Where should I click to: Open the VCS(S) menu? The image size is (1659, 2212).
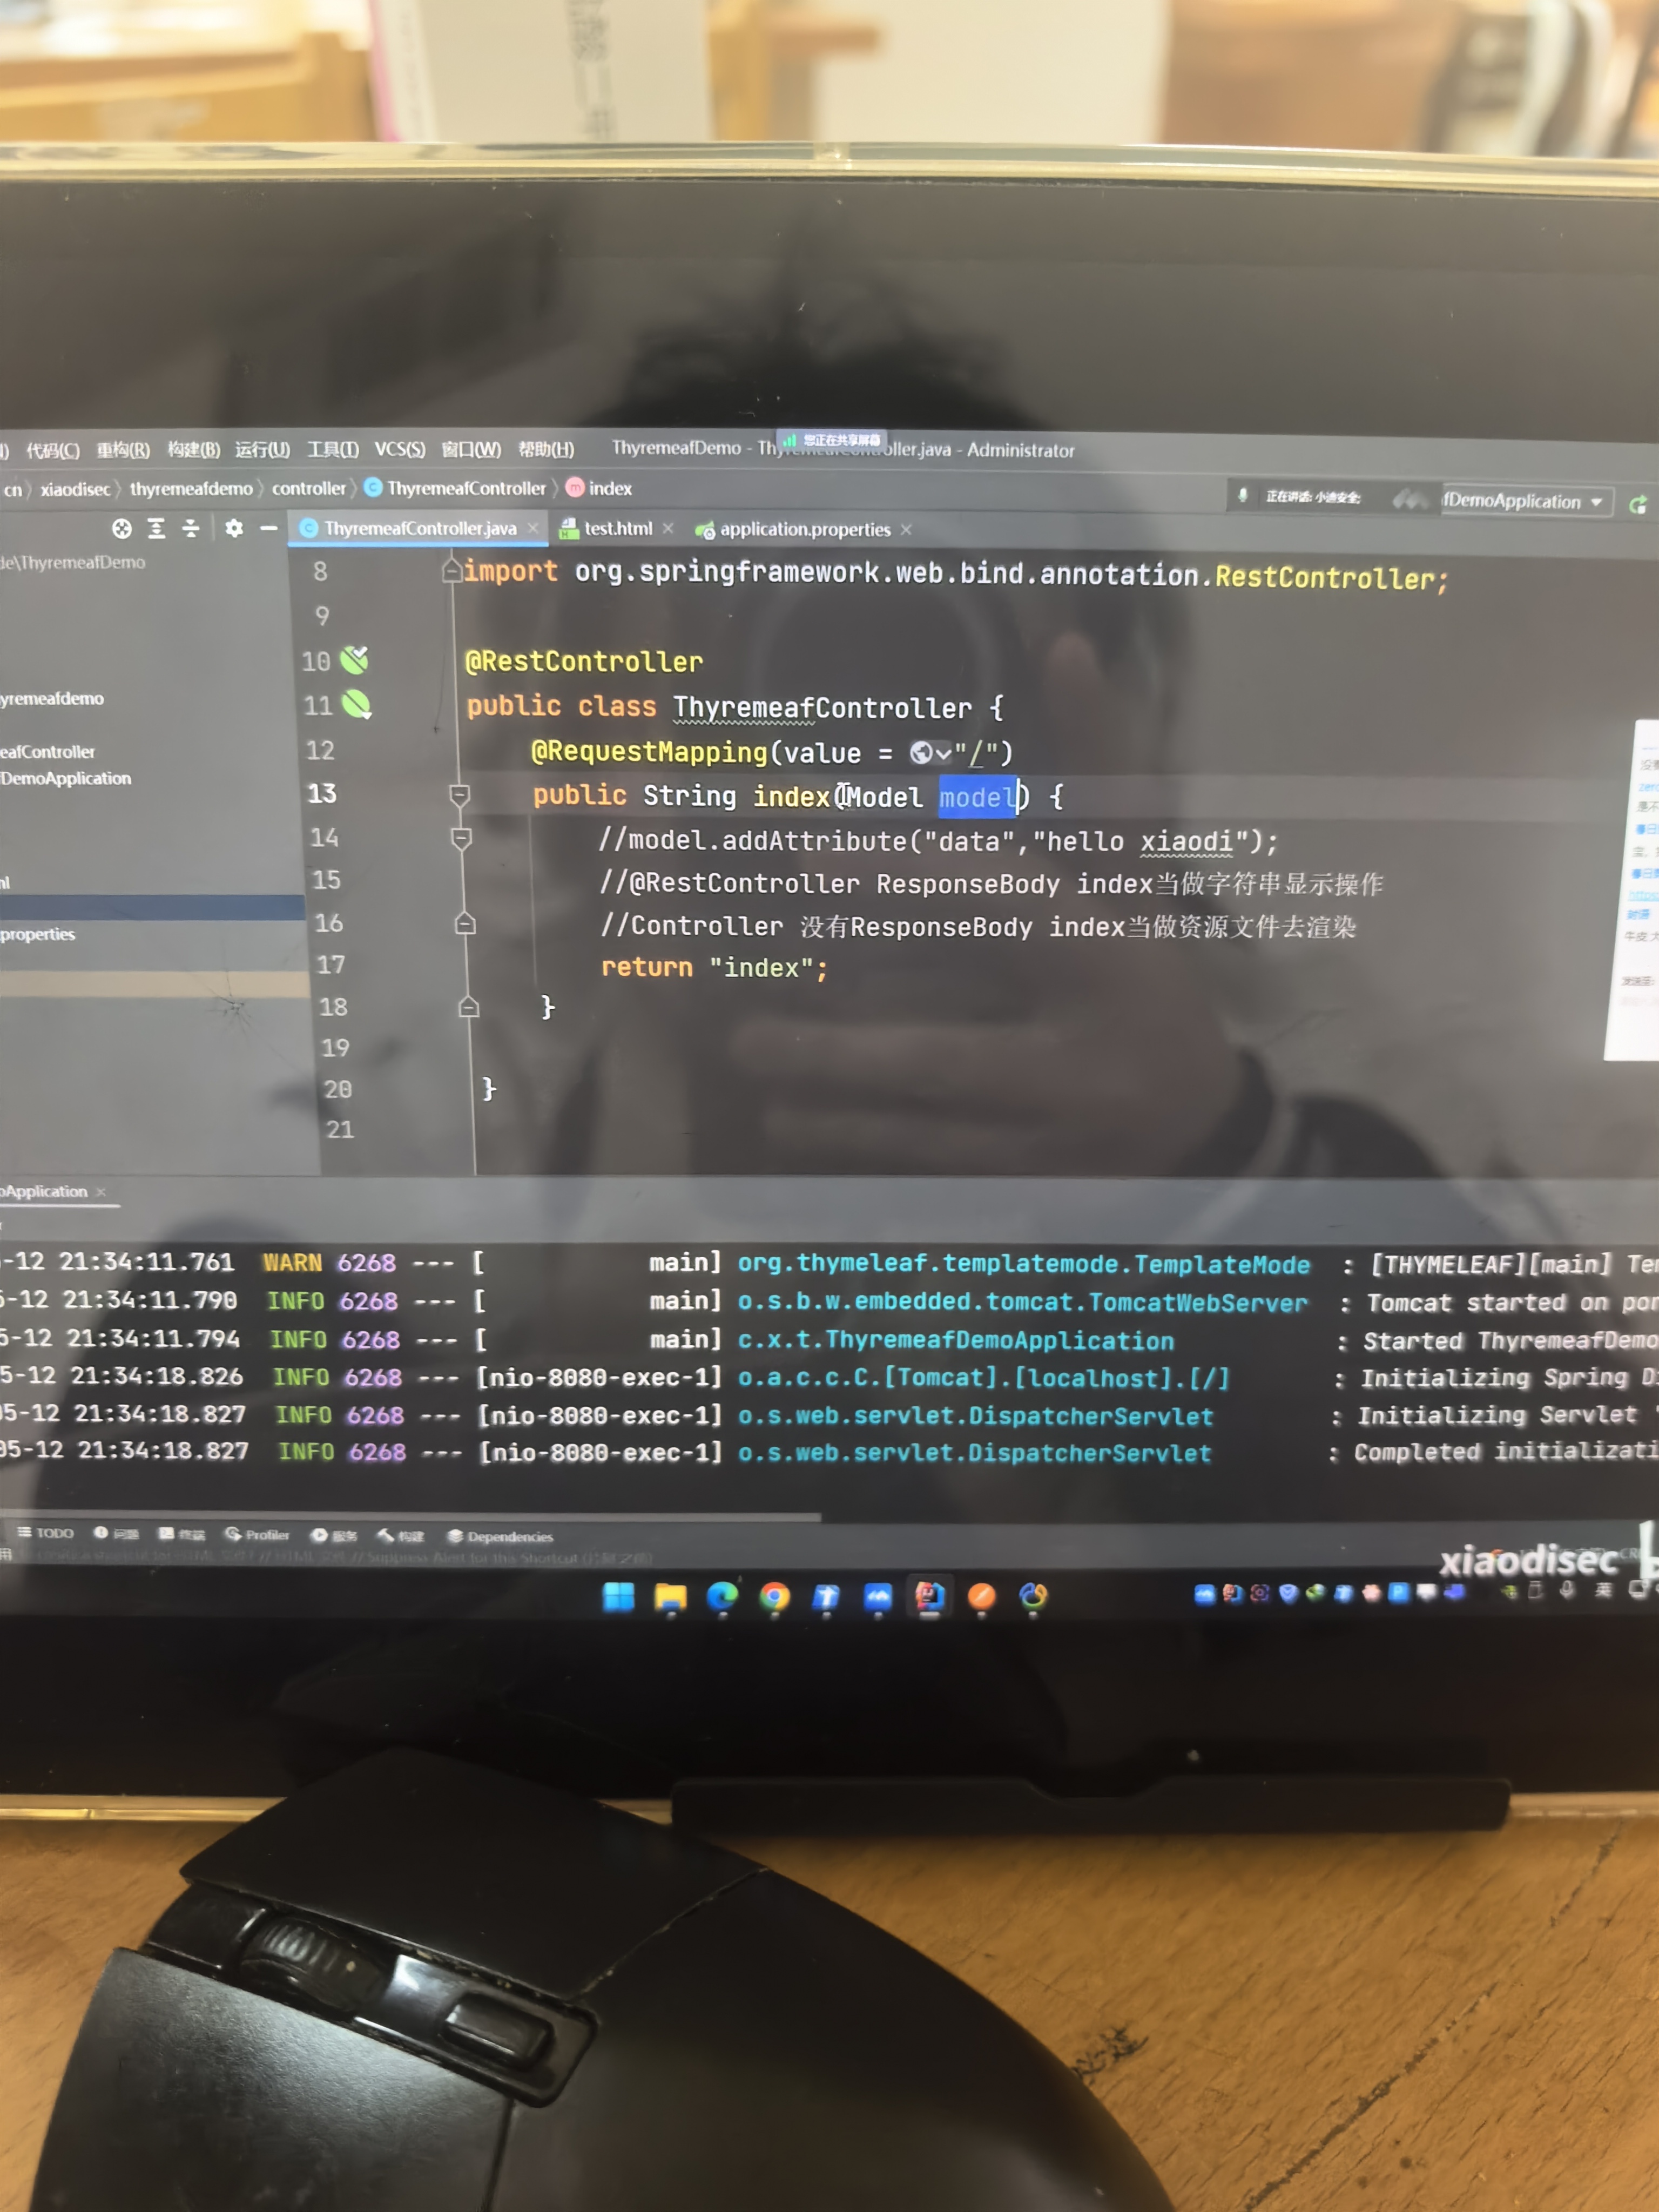pyautogui.click(x=399, y=449)
